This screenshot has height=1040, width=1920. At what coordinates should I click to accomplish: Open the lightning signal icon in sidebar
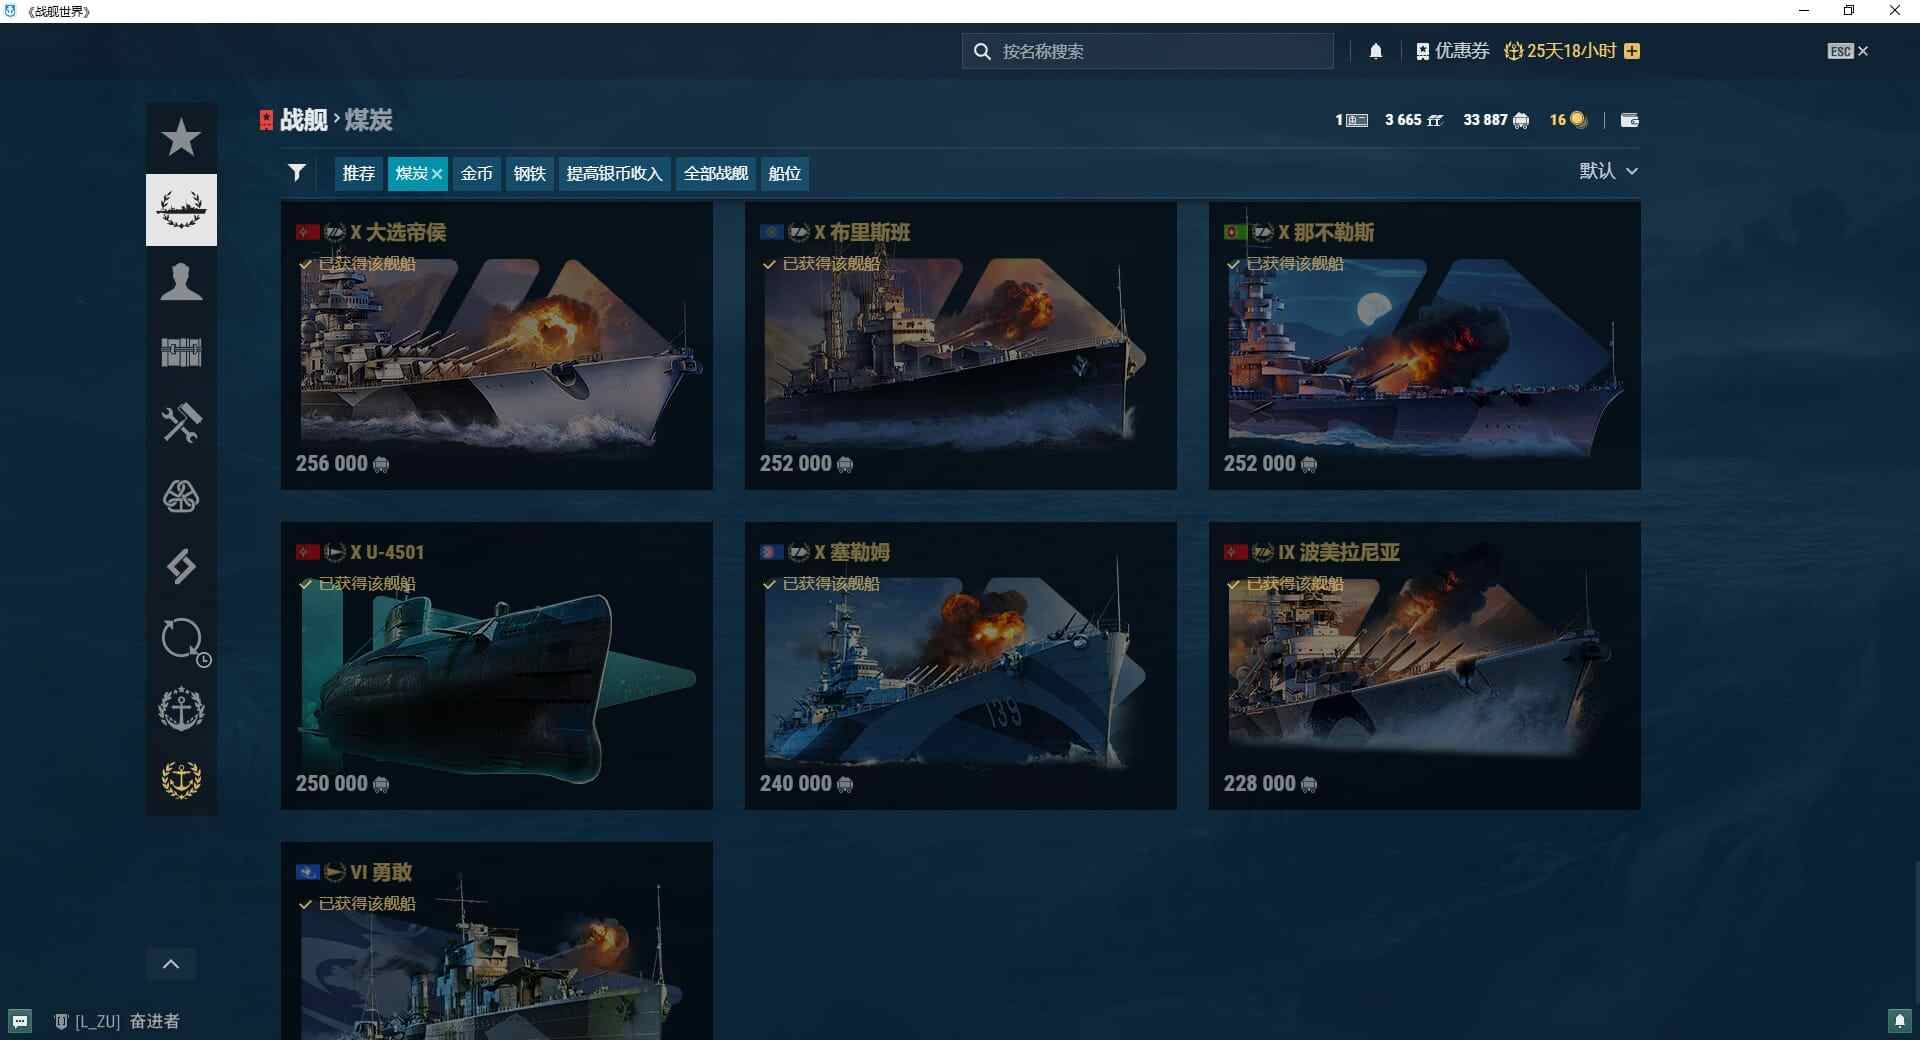[181, 567]
